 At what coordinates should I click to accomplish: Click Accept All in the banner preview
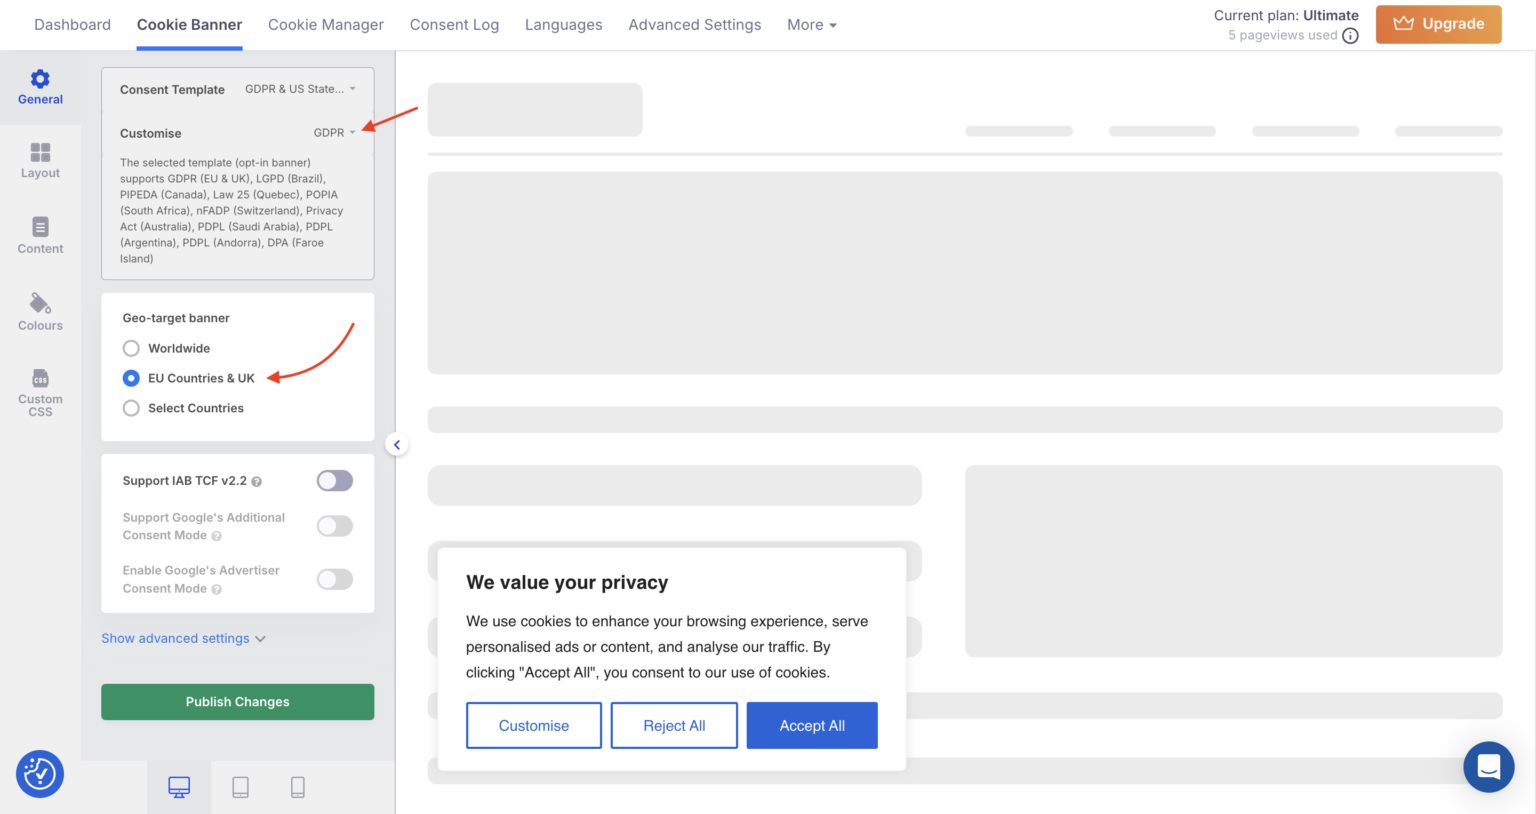(811, 725)
